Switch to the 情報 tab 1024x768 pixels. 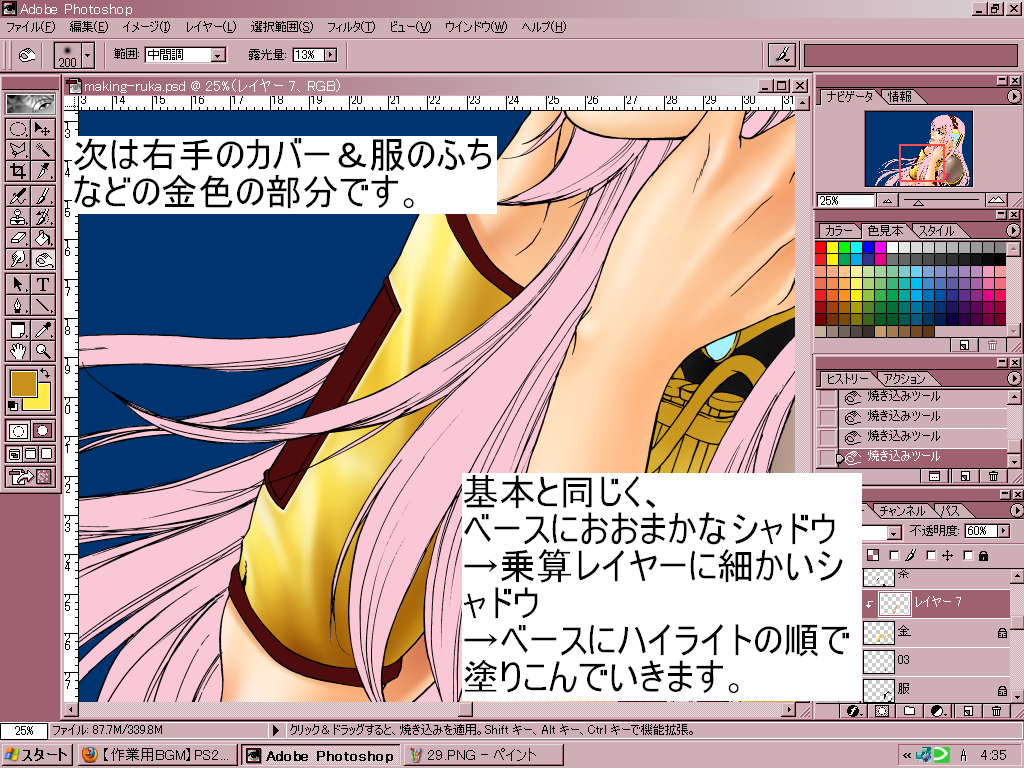[x=900, y=97]
